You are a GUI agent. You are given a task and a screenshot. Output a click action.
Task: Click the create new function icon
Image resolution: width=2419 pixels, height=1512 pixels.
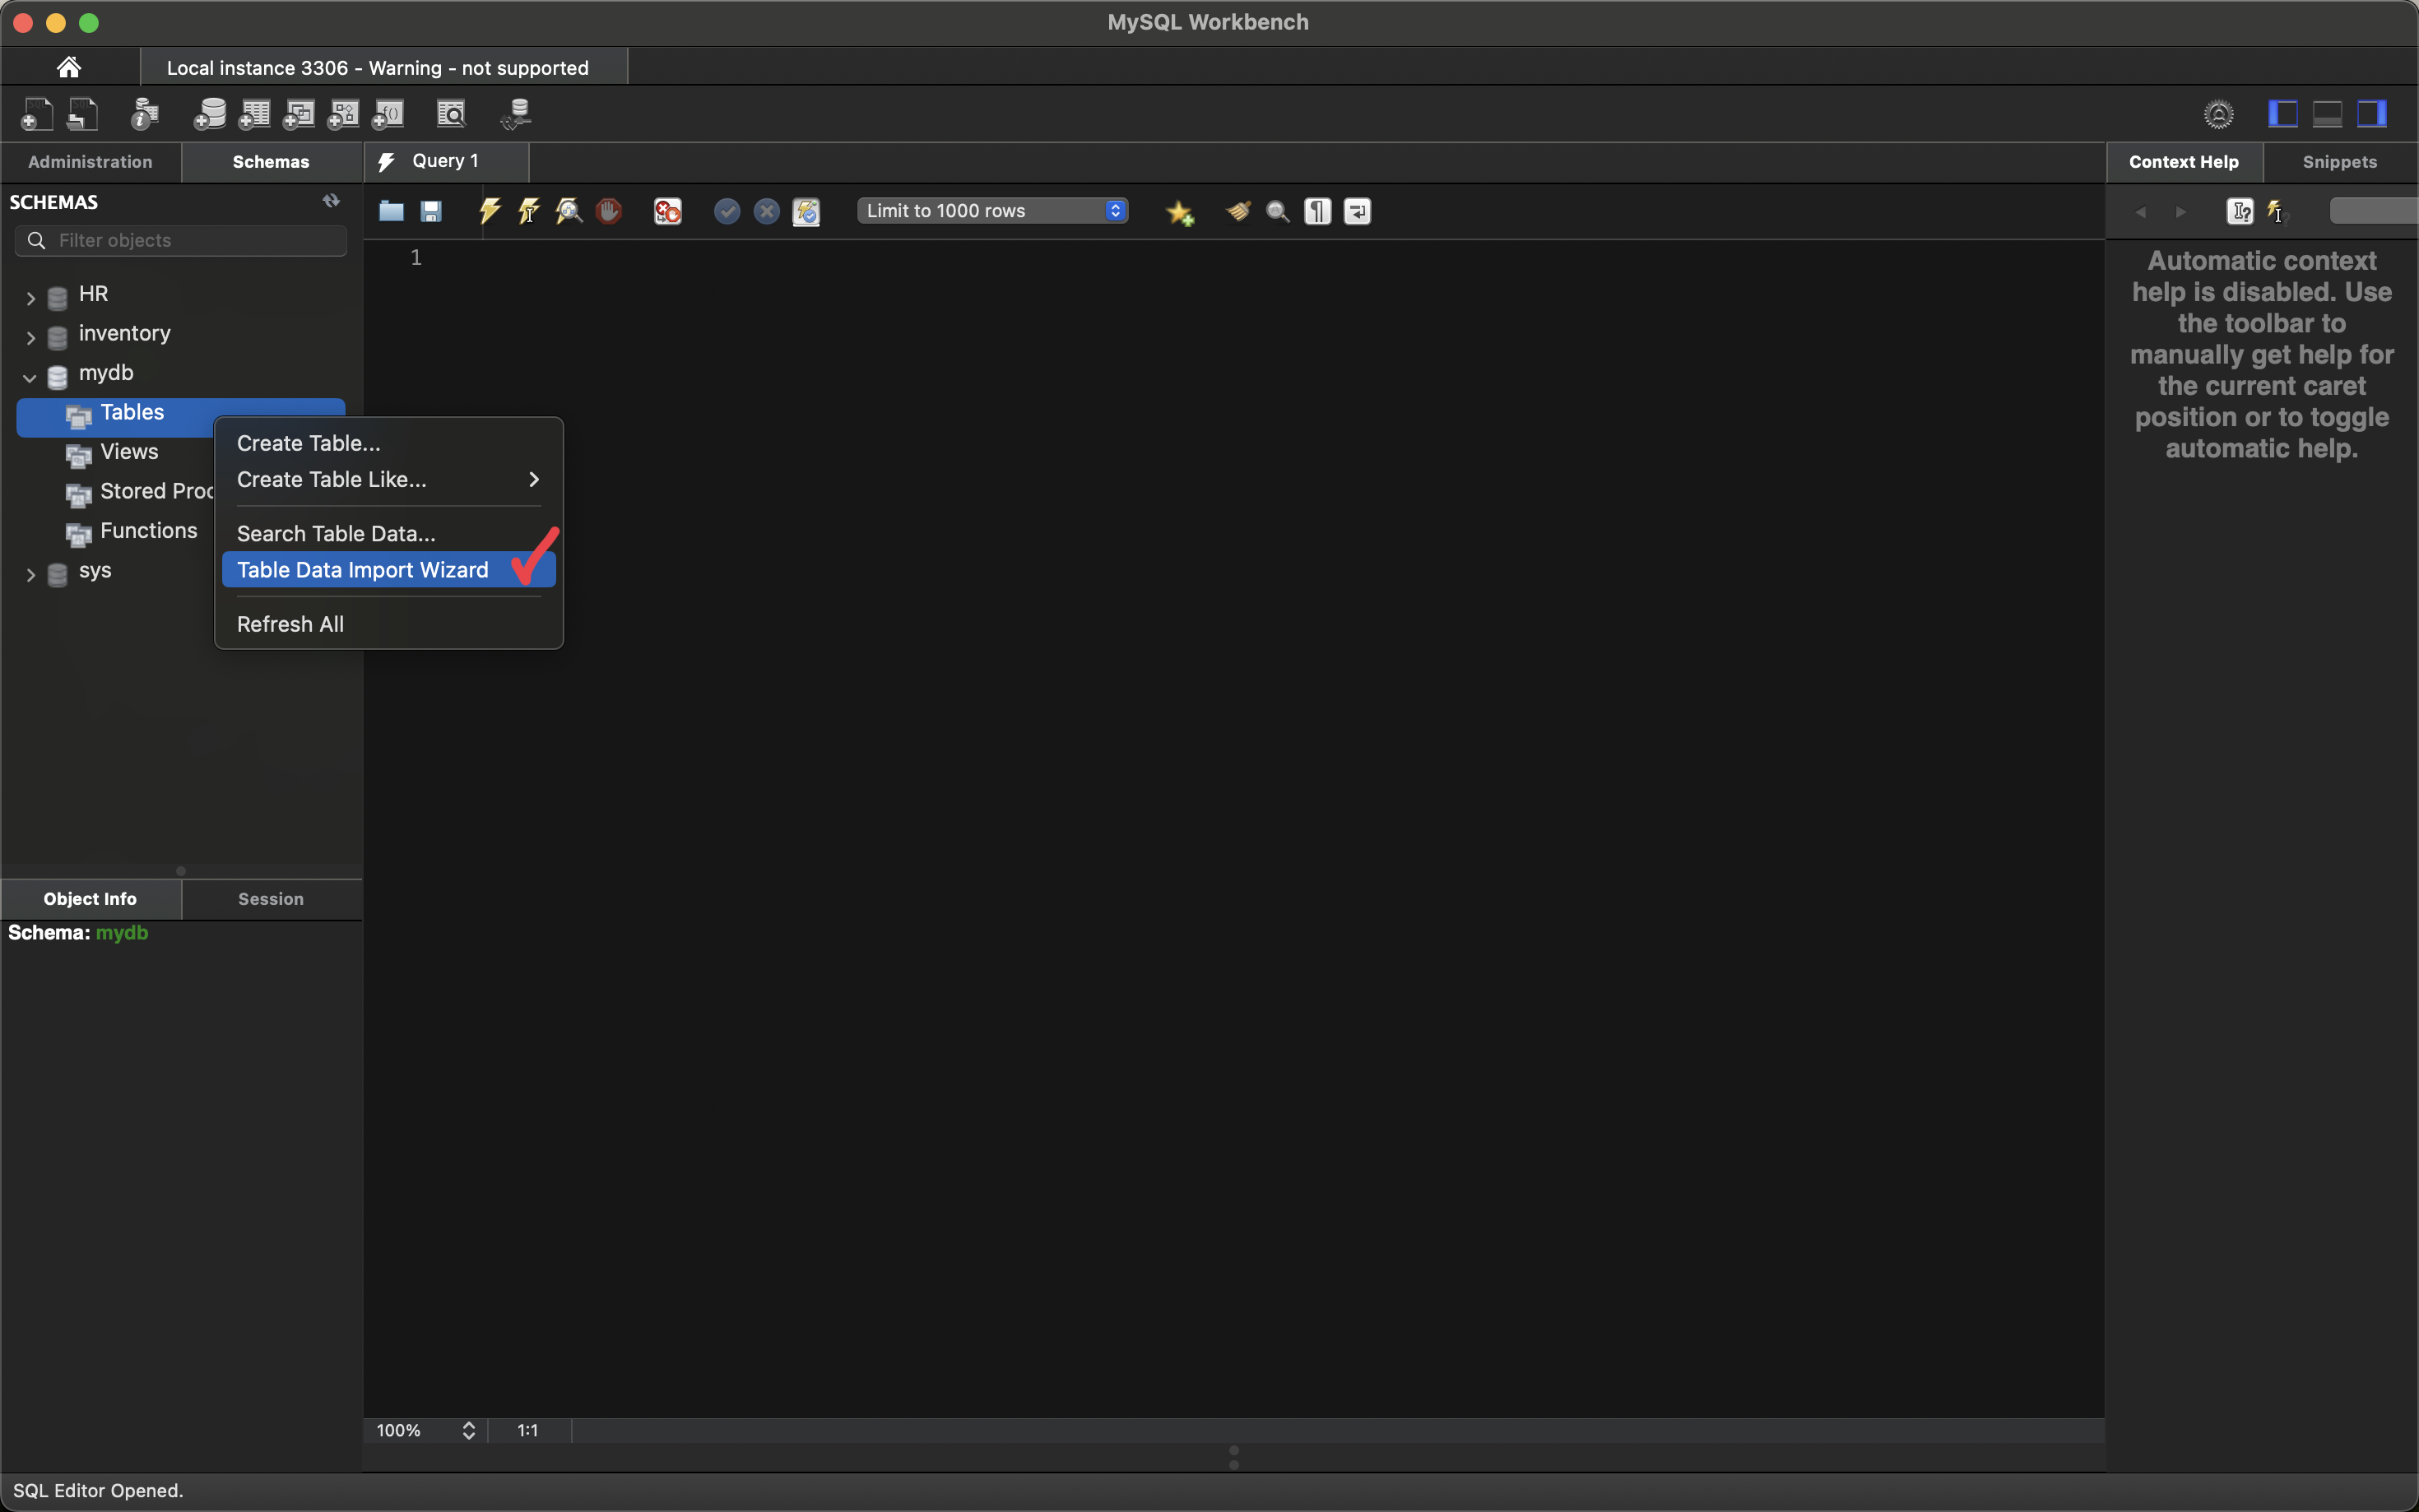point(388,114)
